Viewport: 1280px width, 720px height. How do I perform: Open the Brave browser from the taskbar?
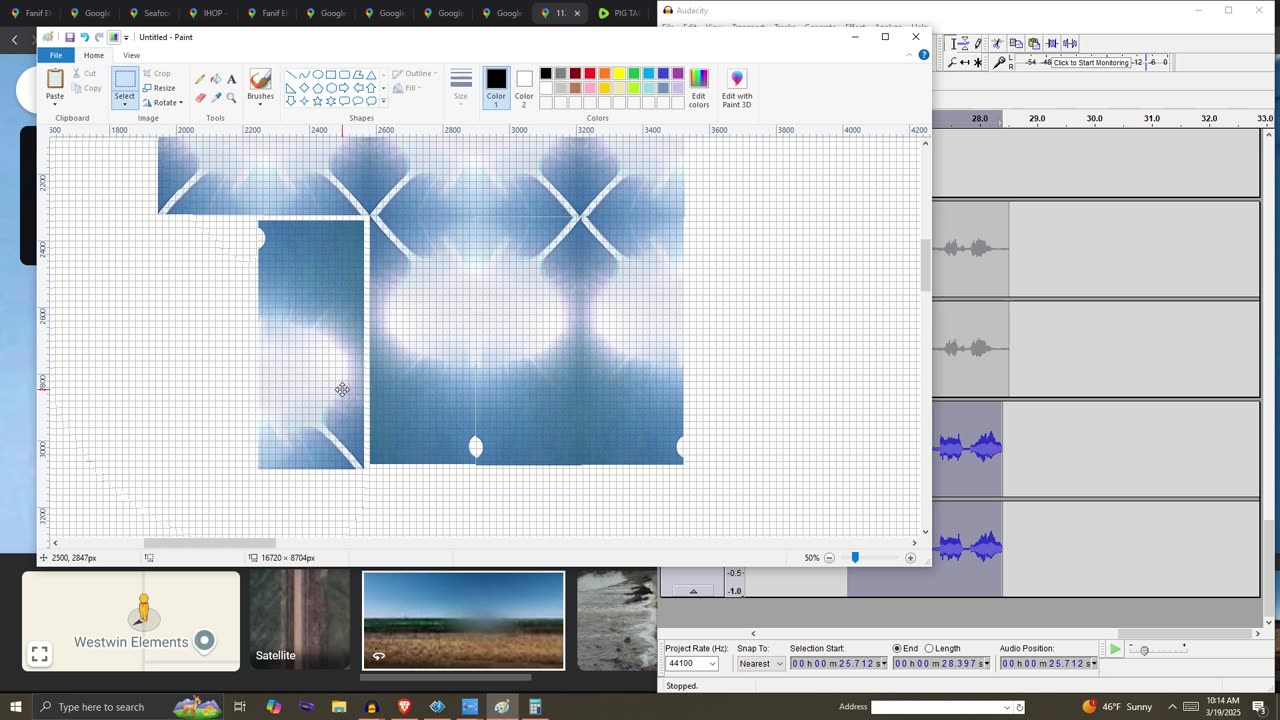pyautogui.click(x=405, y=707)
